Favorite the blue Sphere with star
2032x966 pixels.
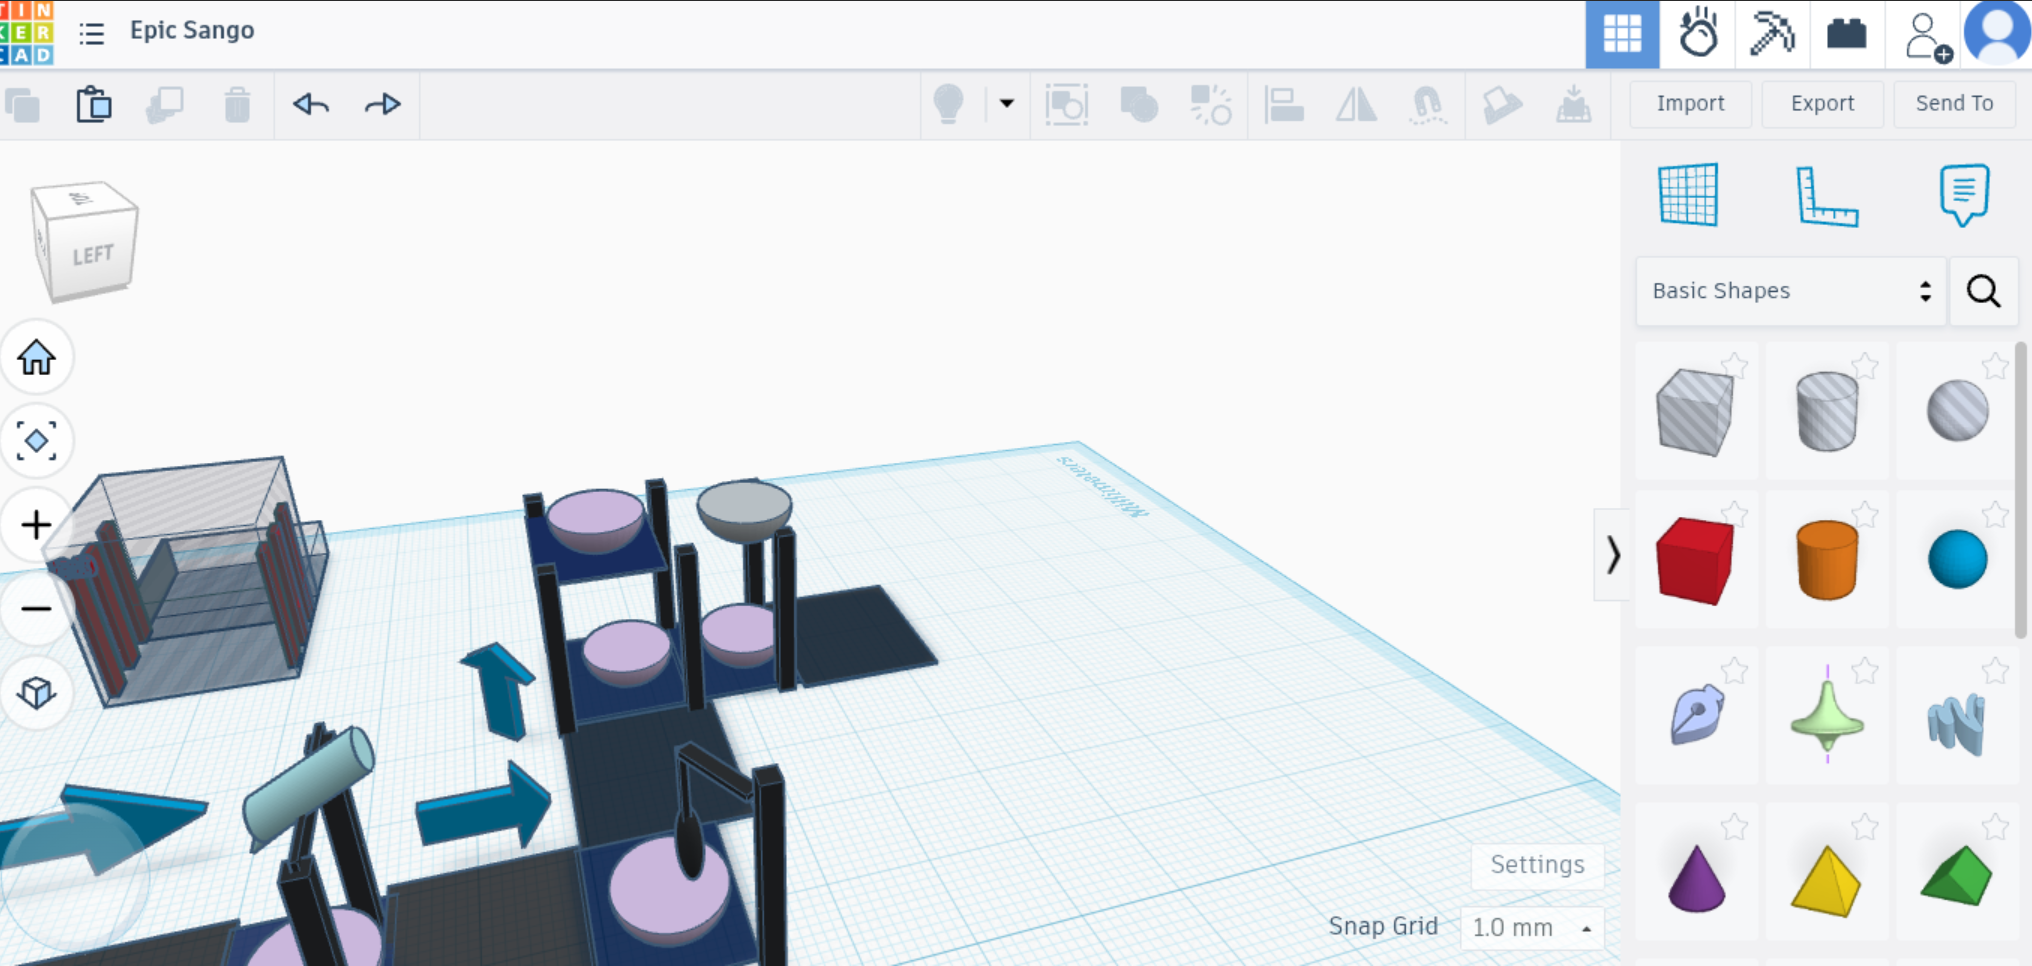coord(1996,514)
